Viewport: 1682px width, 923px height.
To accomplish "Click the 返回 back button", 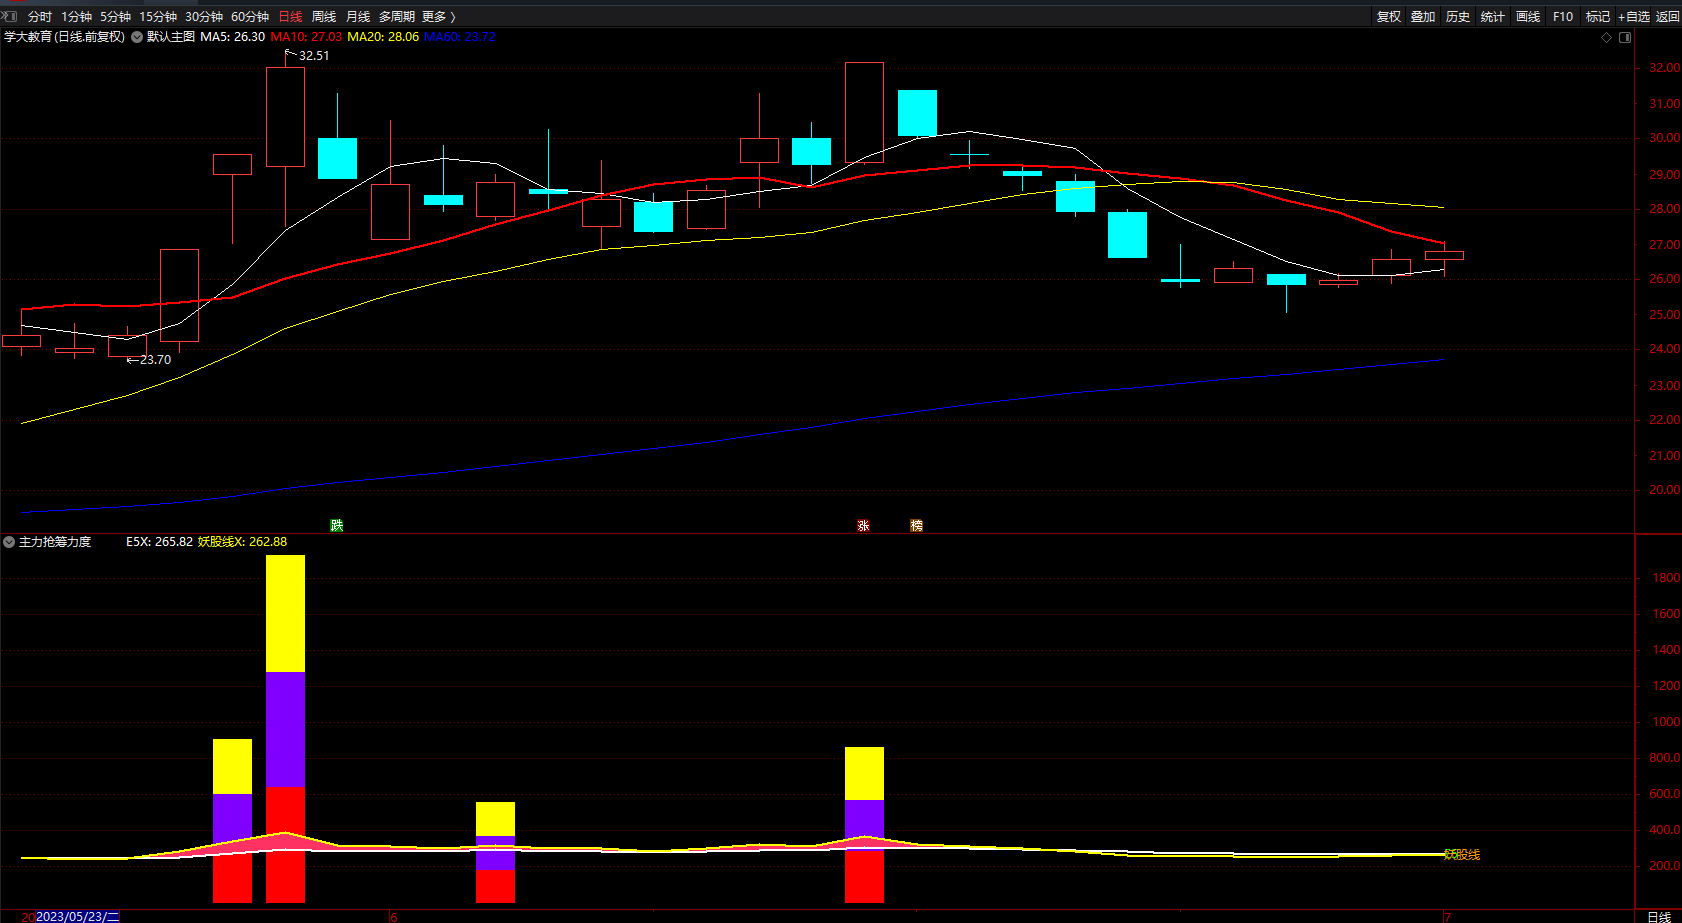I will click(x=1668, y=17).
